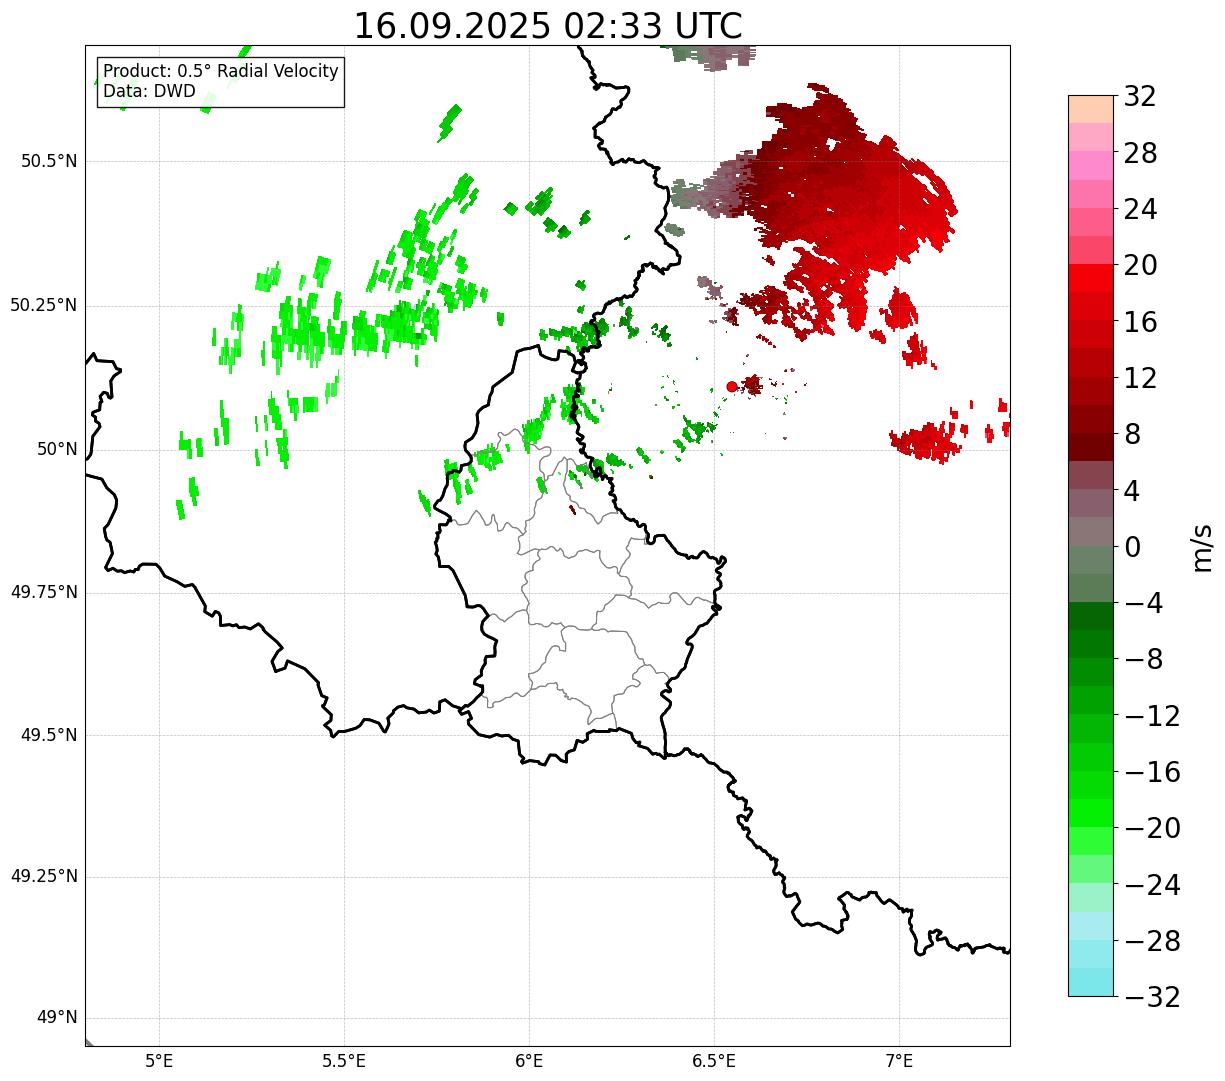This screenshot has height=1081, width=1225.
Task: Click the 50.25°N latitude label
Action: (x=44, y=306)
